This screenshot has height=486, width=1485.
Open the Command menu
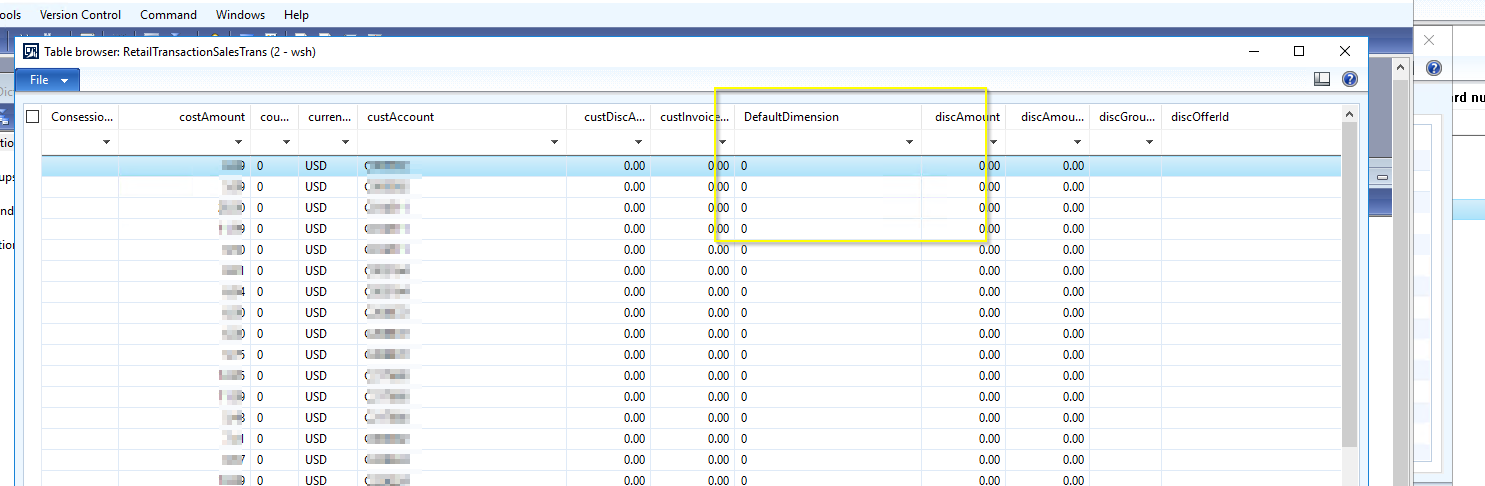[168, 15]
